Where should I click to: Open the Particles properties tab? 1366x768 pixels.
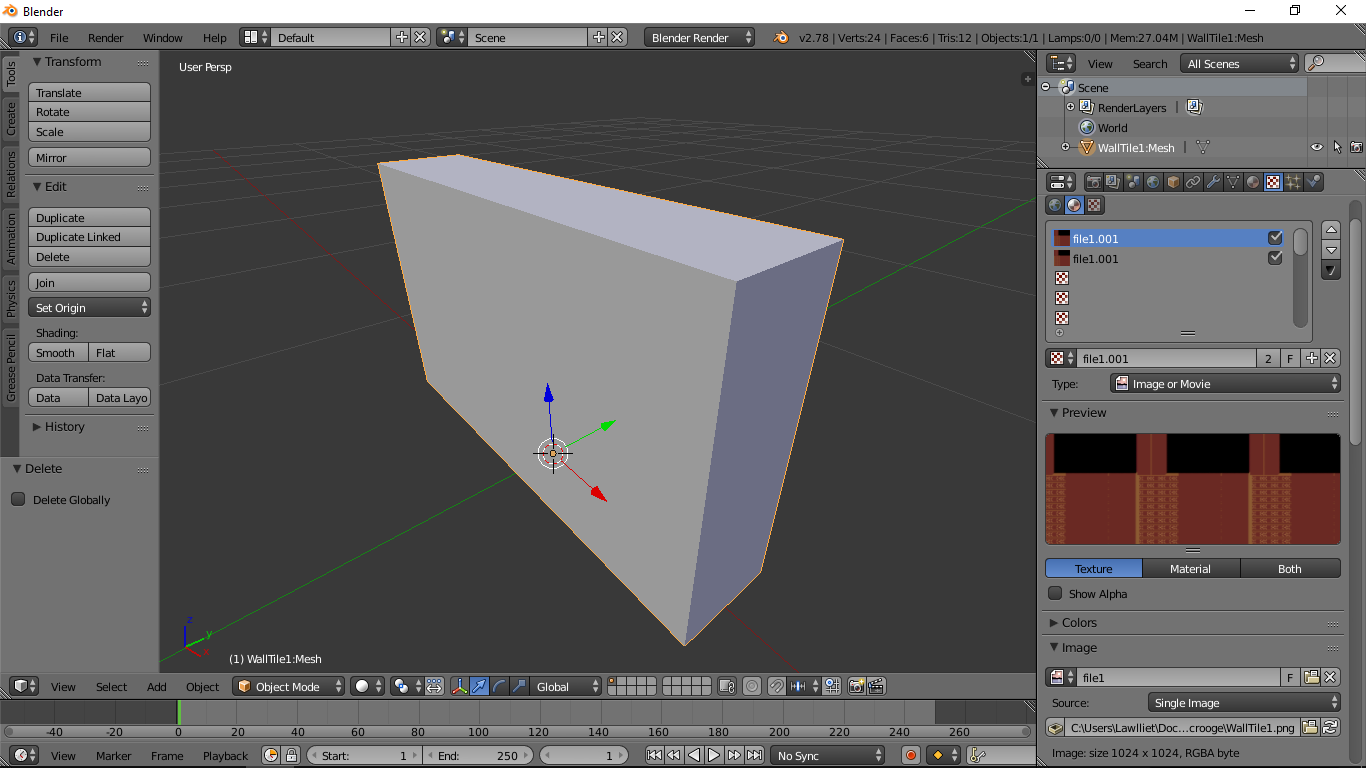coord(1293,182)
